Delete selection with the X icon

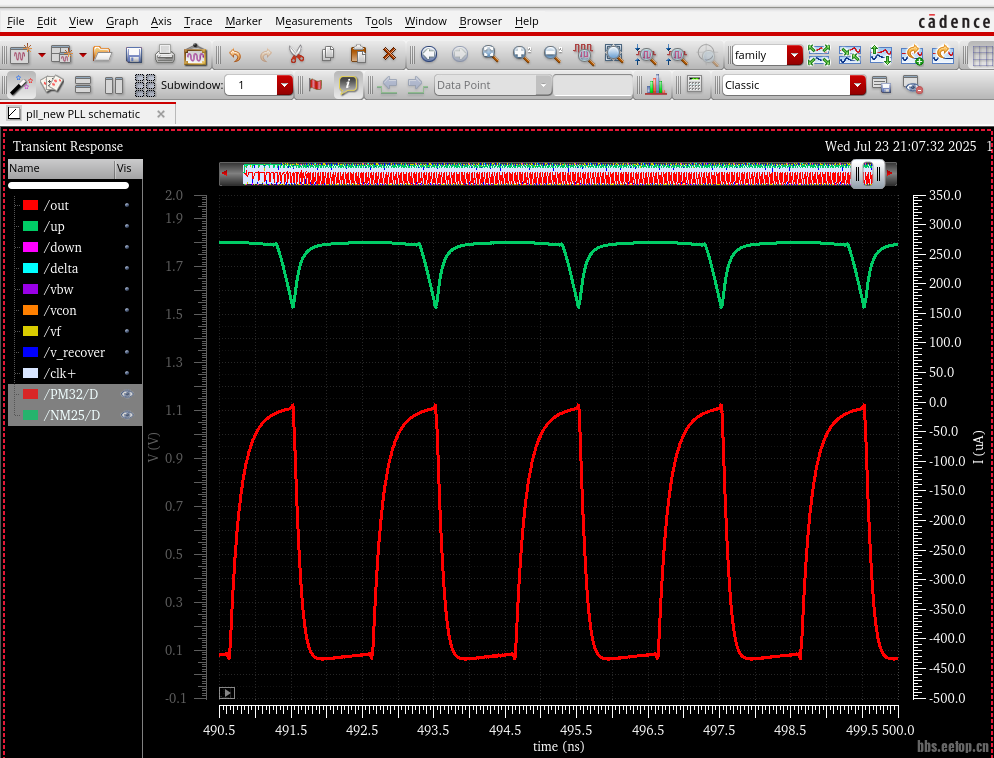pyautogui.click(x=389, y=55)
